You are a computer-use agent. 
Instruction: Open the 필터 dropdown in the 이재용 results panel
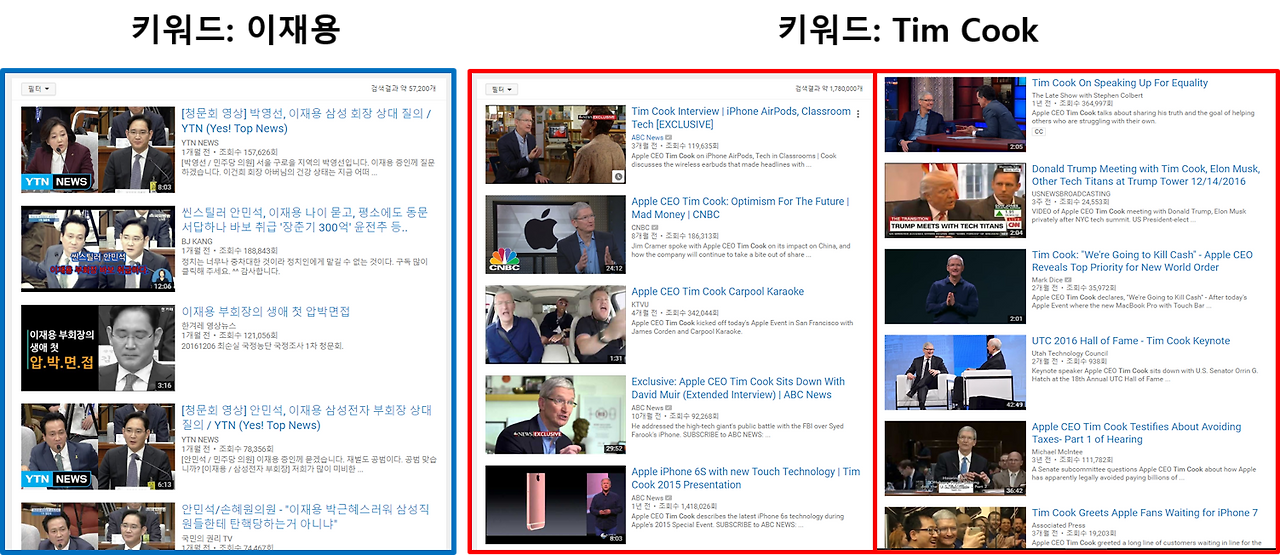pyautogui.click(x=38, y=89)
